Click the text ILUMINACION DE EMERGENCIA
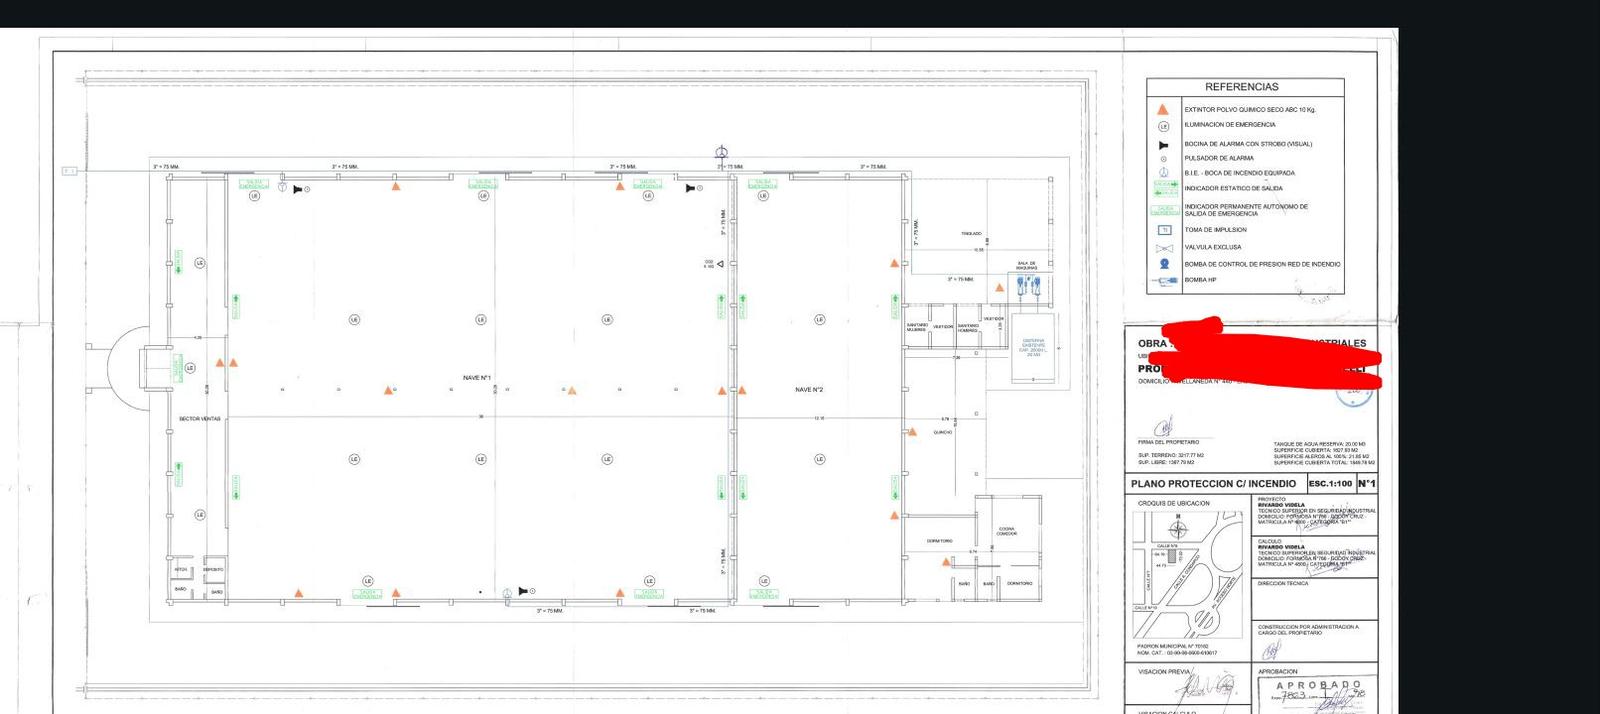The height and width of the screenshot is (714, 1600). click(1230, 125)
